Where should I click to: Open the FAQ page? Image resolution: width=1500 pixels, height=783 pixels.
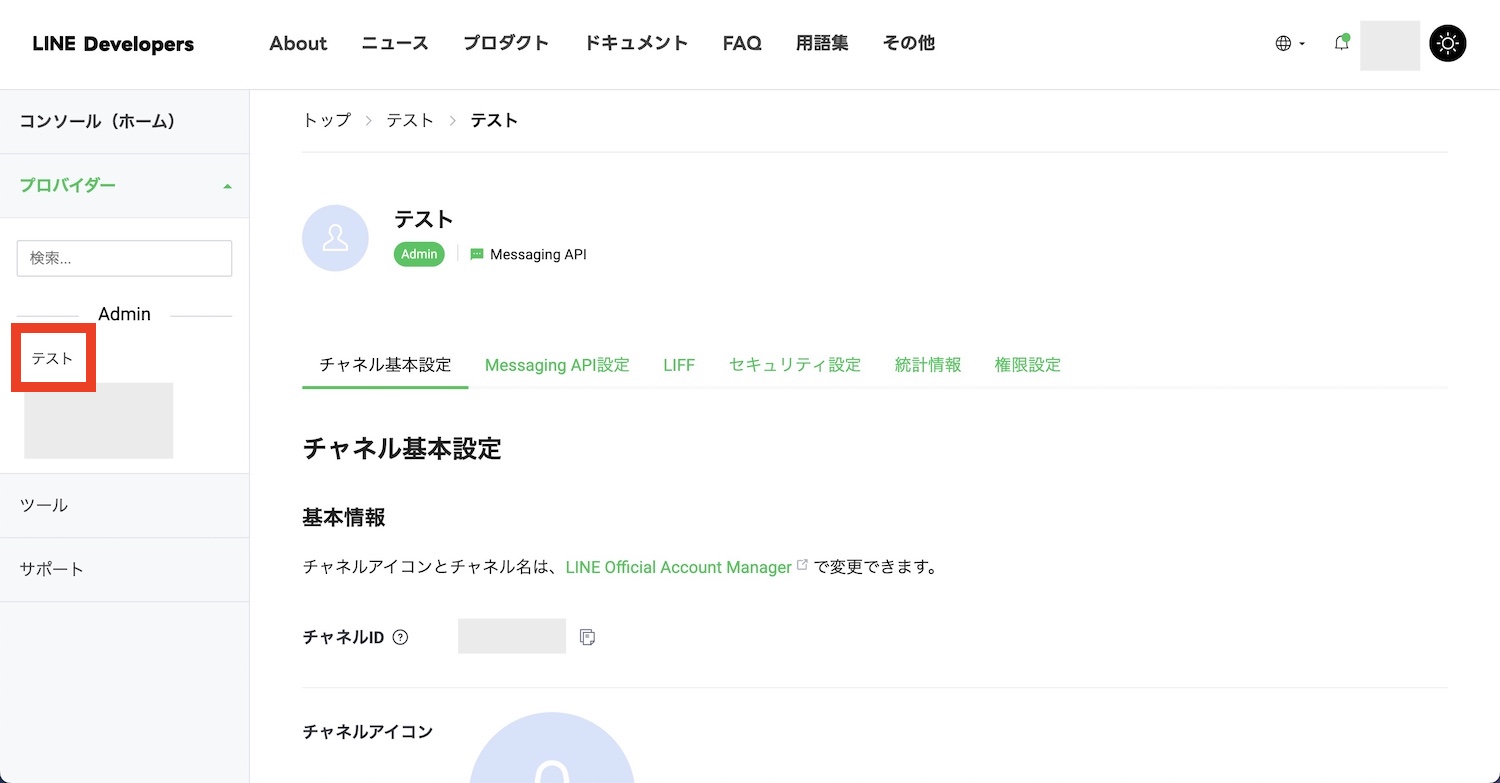(742, 43)
